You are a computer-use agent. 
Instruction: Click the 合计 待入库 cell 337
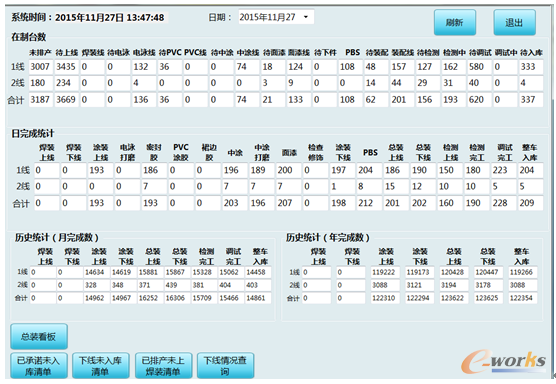point(531,100)
